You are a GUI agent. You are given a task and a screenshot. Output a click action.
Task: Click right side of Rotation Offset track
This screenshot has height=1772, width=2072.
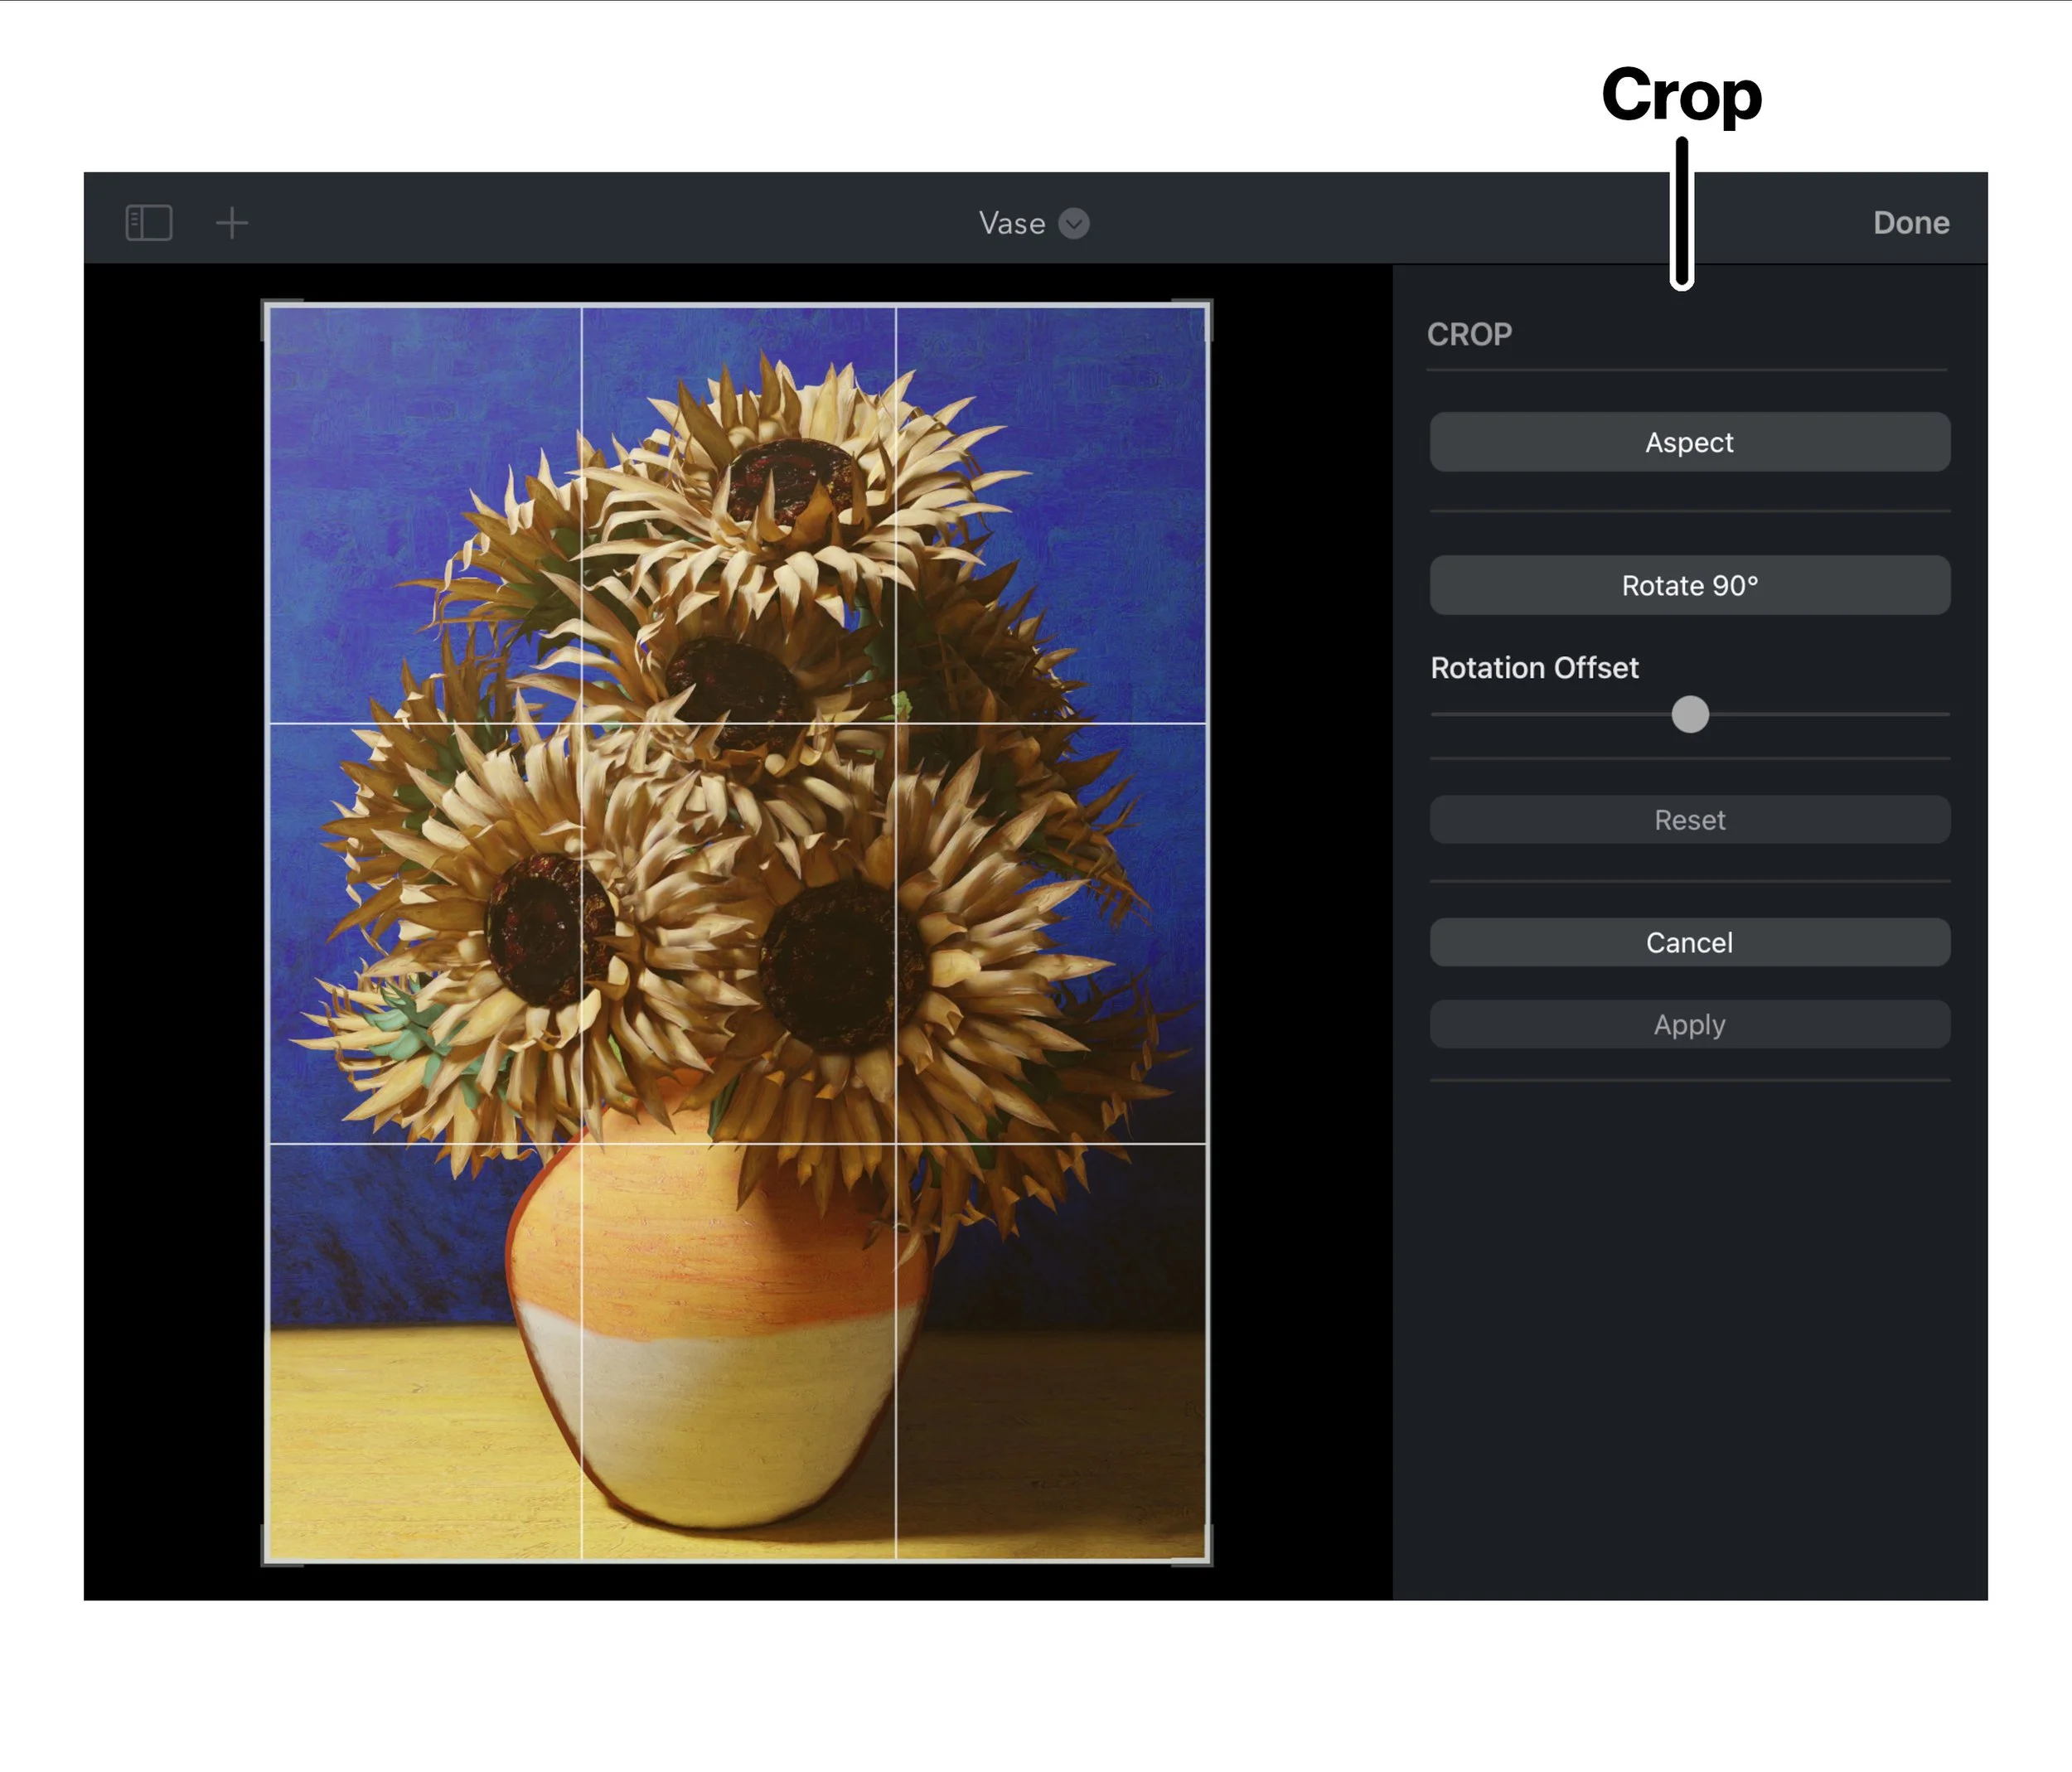(x=1840, y=714)
